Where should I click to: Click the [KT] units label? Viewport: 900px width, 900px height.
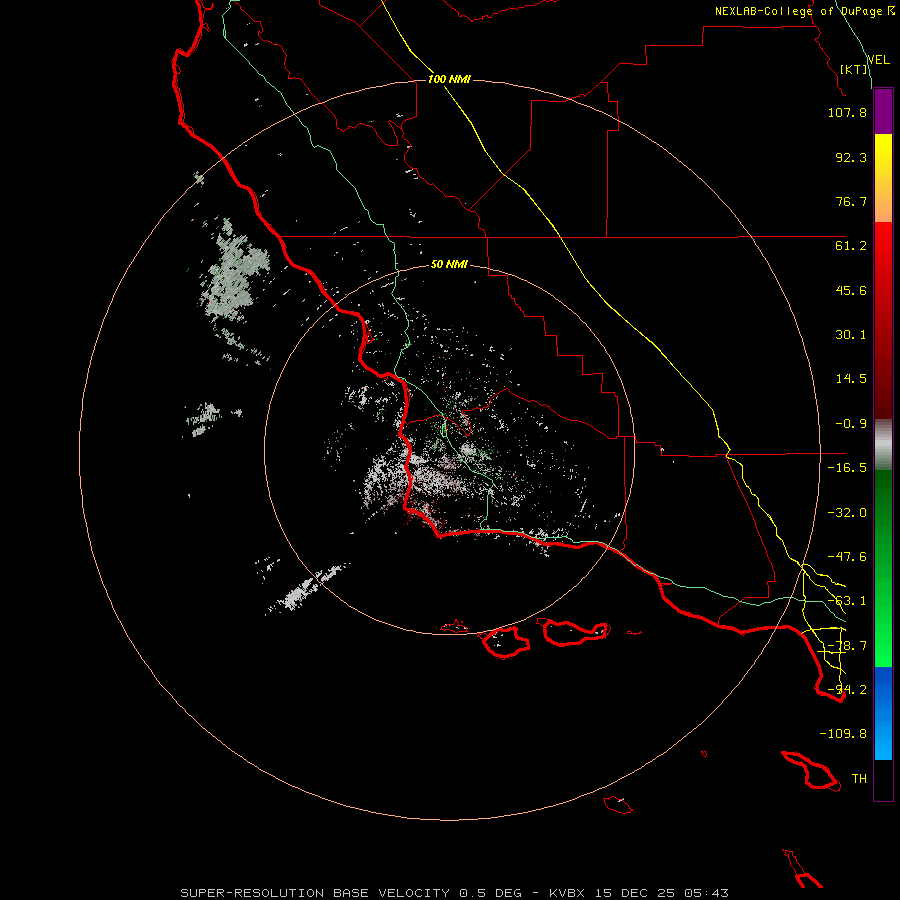click(x=854, y=69)
